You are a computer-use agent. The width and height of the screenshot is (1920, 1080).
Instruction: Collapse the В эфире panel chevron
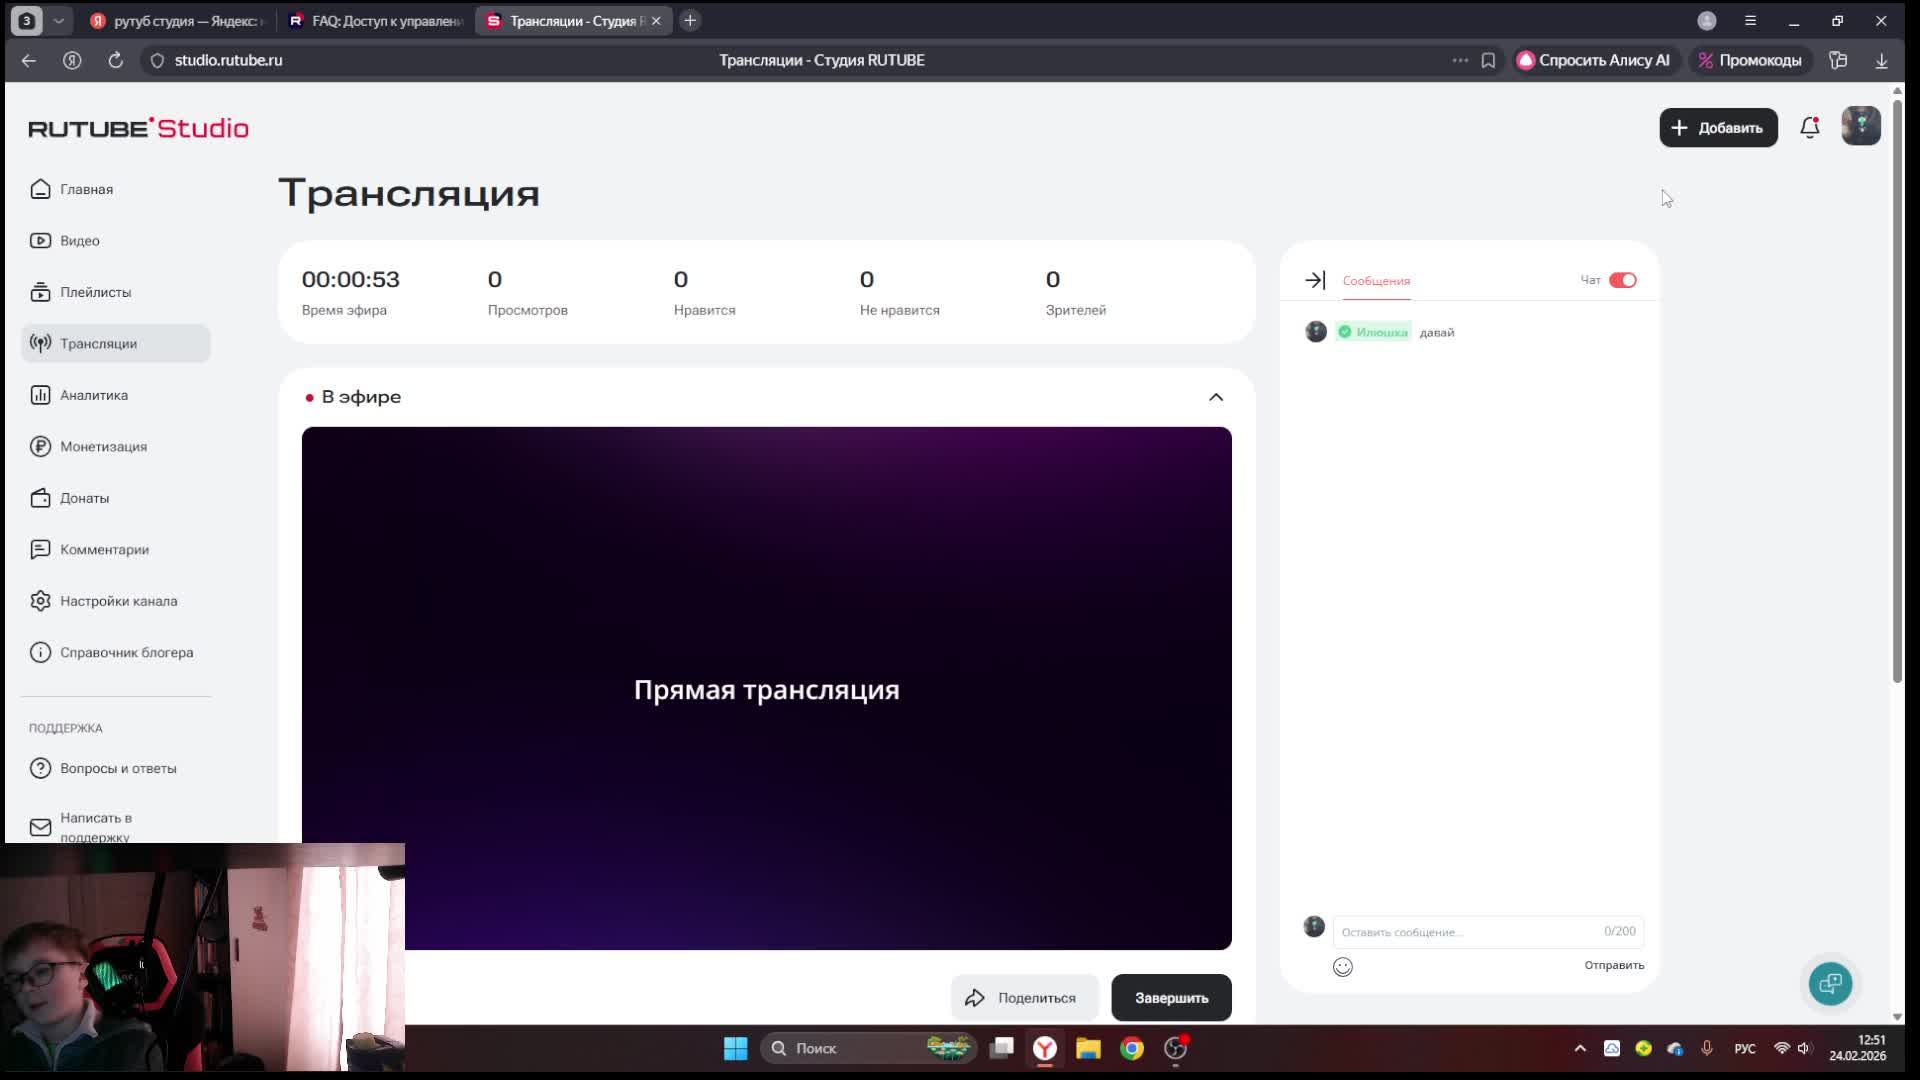click(x=1216, y=397)
